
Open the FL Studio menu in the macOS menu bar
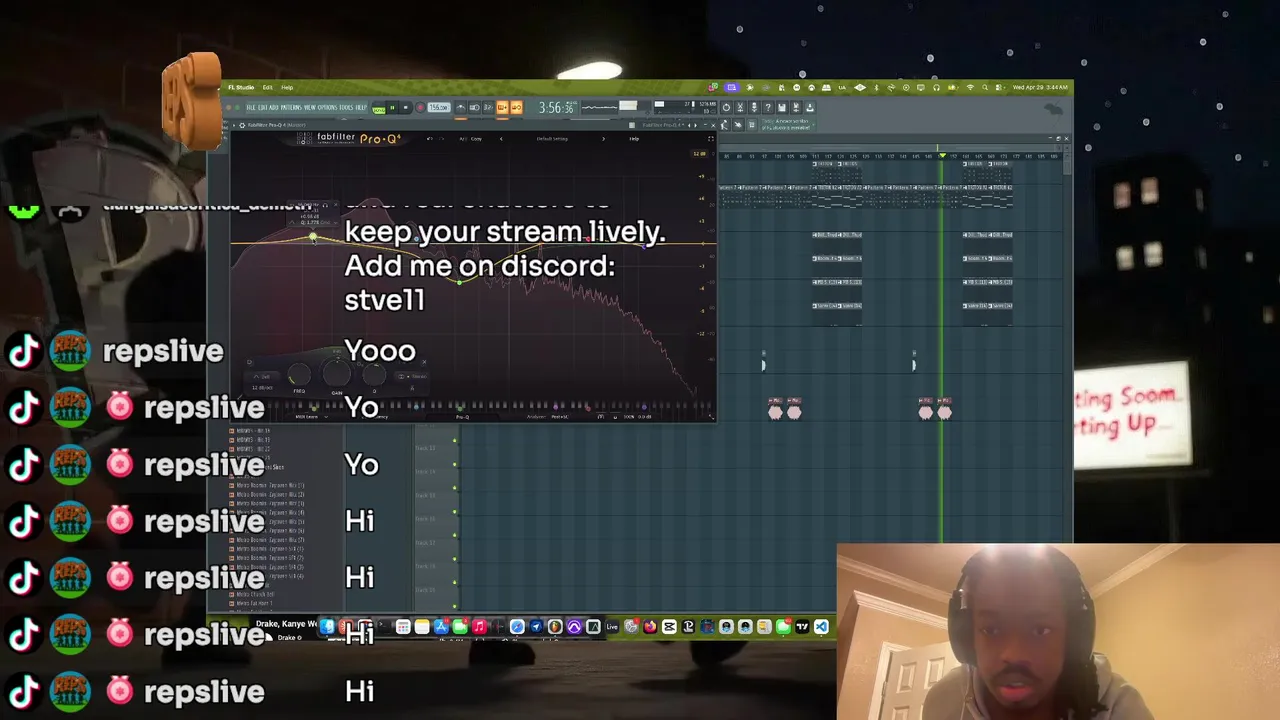click(x=241, y=87)
